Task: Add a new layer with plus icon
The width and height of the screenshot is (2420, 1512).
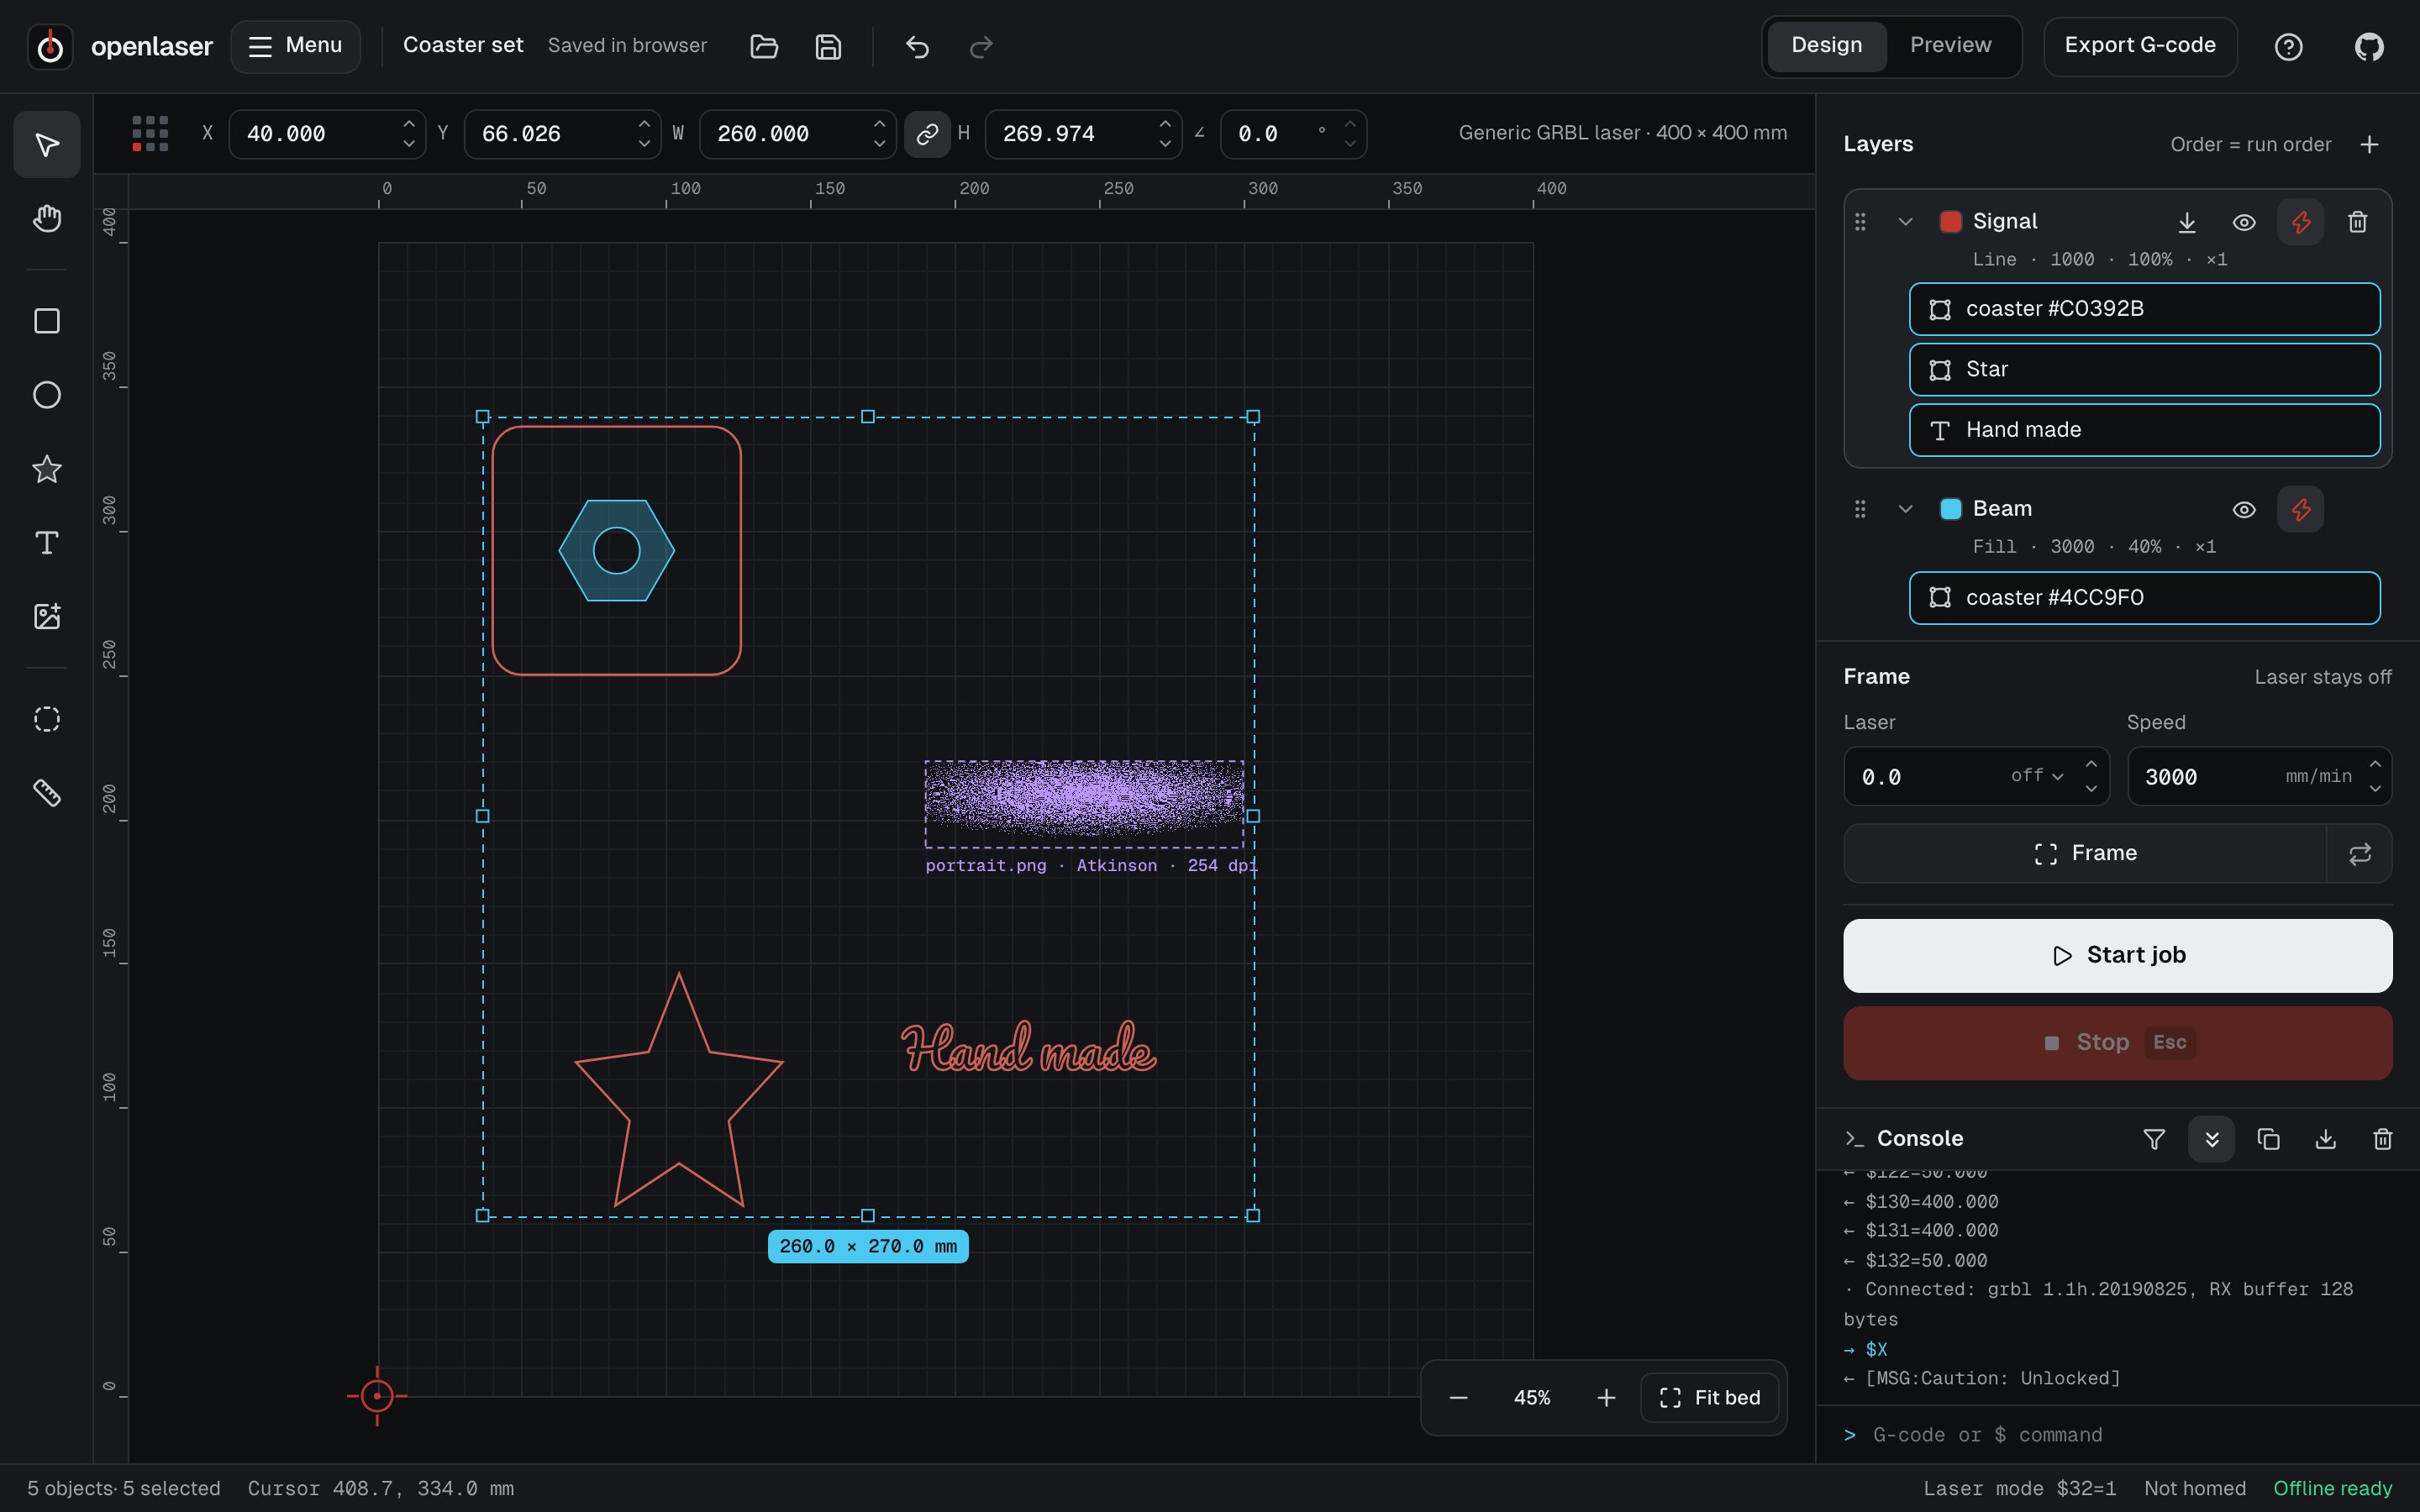Action: (x=2369, y=145)
